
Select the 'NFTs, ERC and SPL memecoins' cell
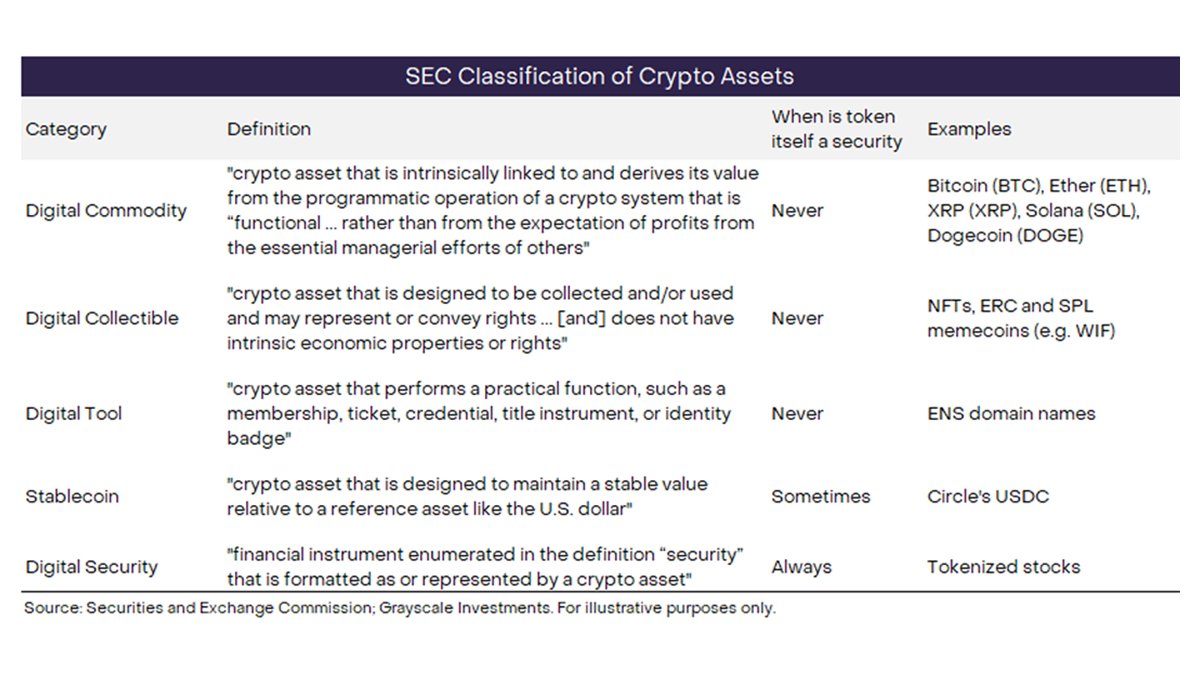pyautogui.click(x=1020, y=318)
